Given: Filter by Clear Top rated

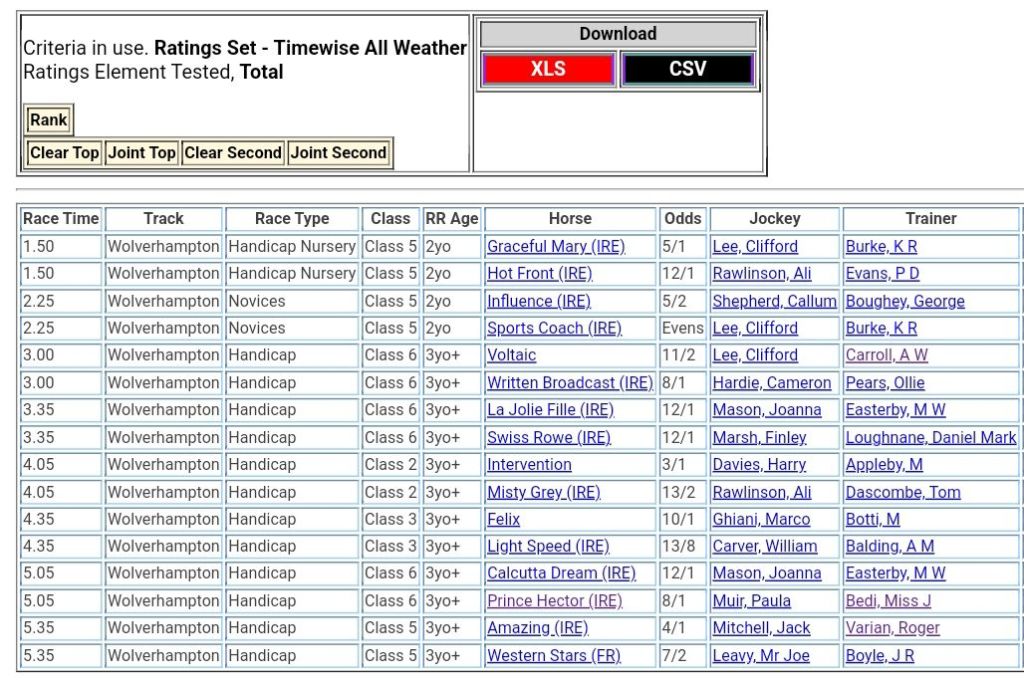Looking at the screenshot, I should tap(64, 153).
